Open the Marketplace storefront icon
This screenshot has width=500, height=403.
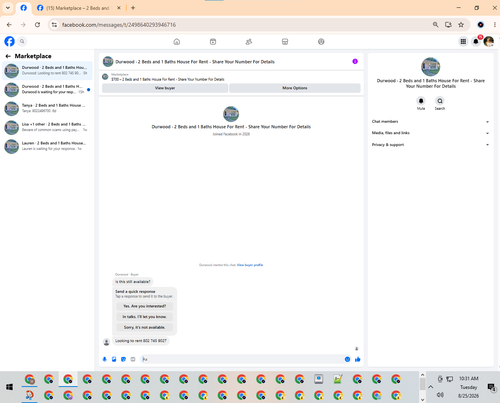tap(285, 42)
